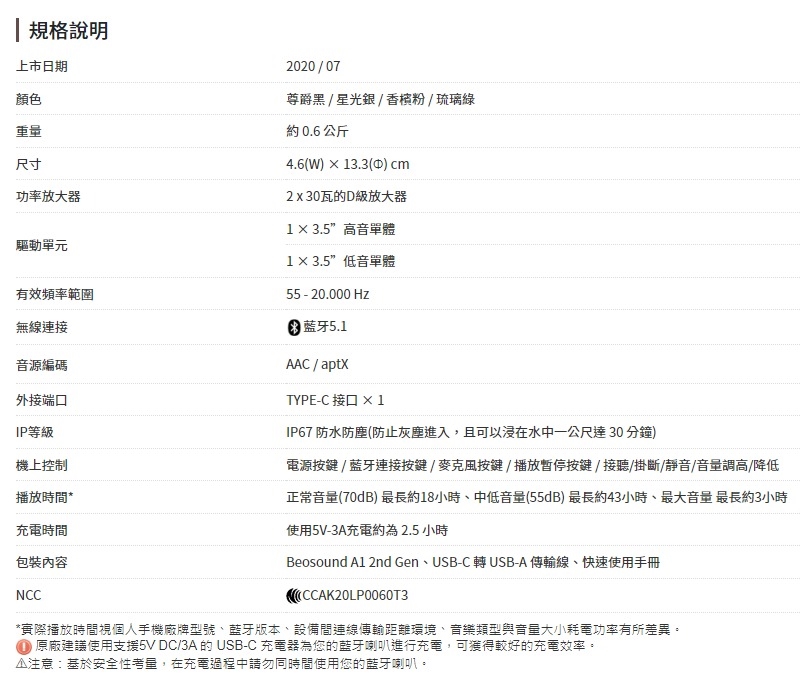
Task: Click the red exclamation warning icon
Action: coord(24,646)
